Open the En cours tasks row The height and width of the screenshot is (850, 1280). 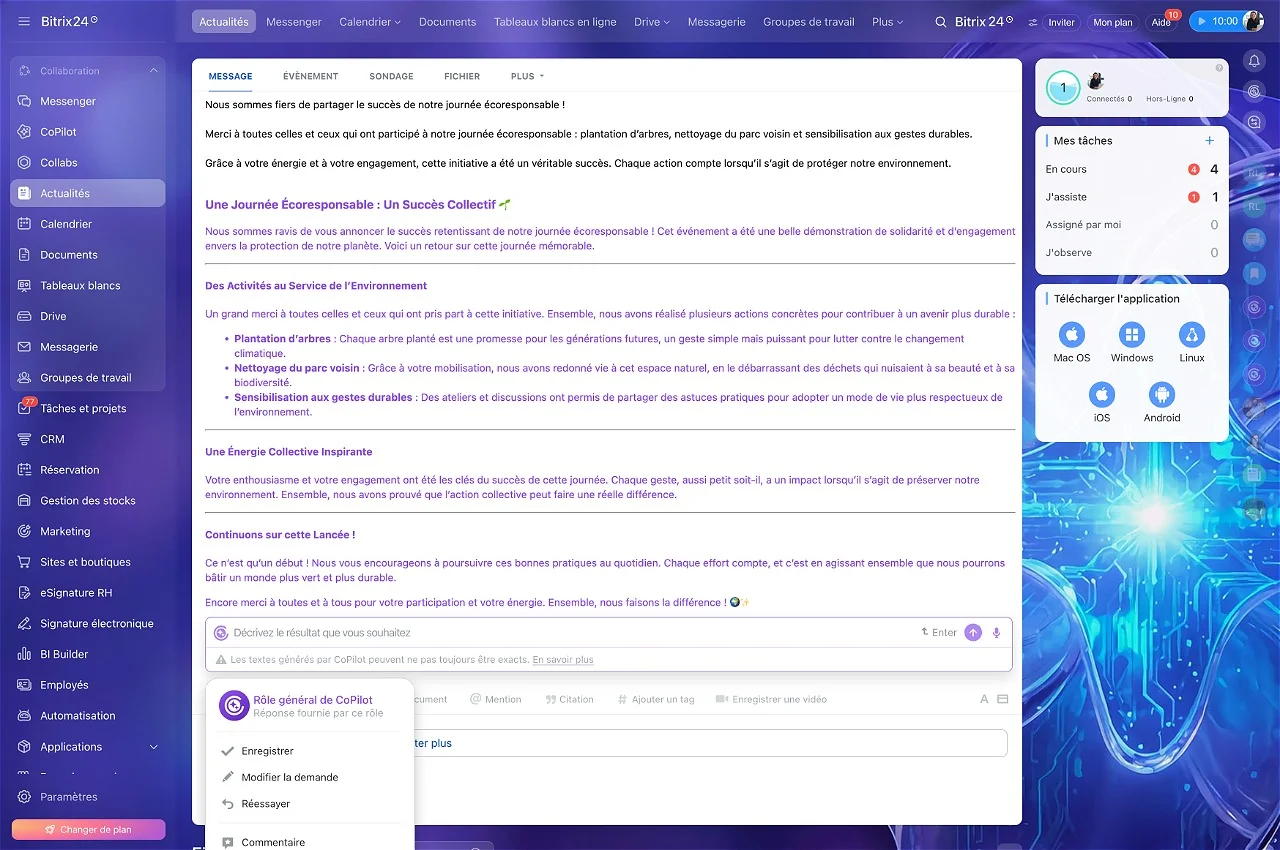(1132, 169)
